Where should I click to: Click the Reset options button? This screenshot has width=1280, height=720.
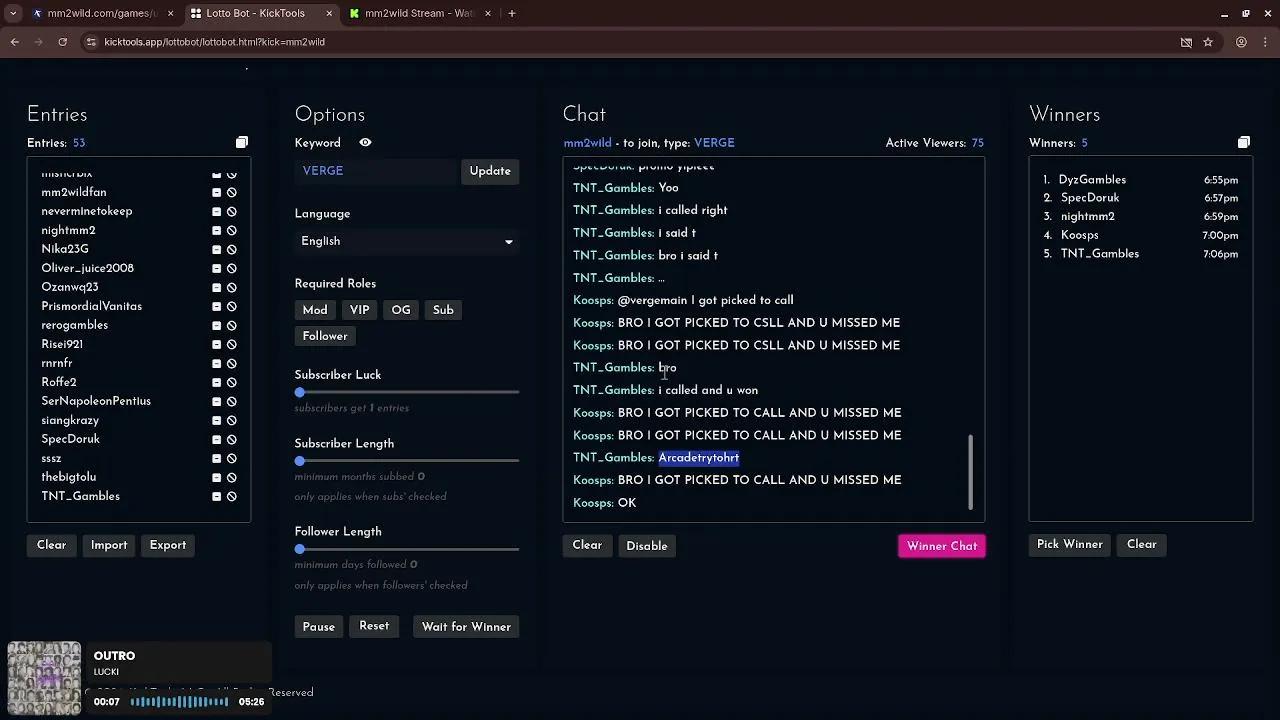point(374,626)
